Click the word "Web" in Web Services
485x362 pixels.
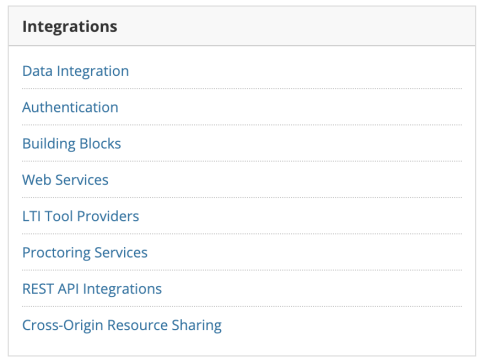point(37,180)
